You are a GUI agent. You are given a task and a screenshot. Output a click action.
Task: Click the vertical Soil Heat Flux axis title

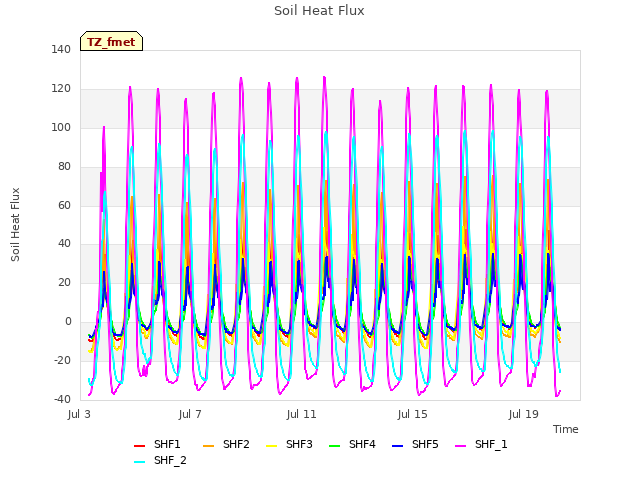[x=15, y=225]
